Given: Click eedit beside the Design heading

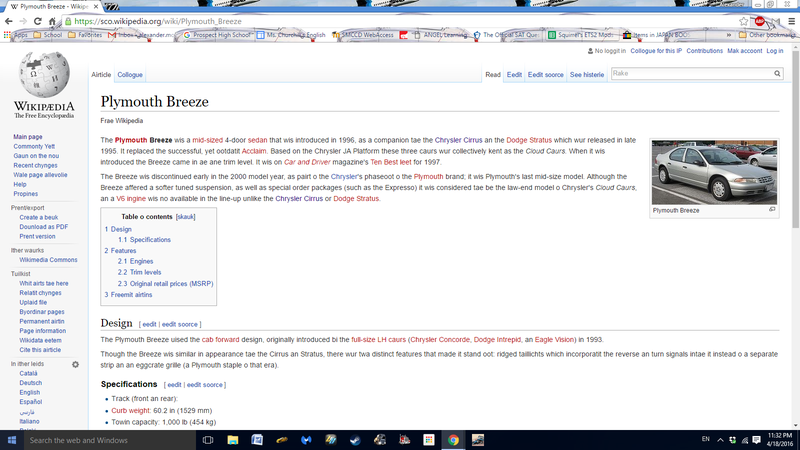Looking at the screenshot, I should click(x=149, y=324).
